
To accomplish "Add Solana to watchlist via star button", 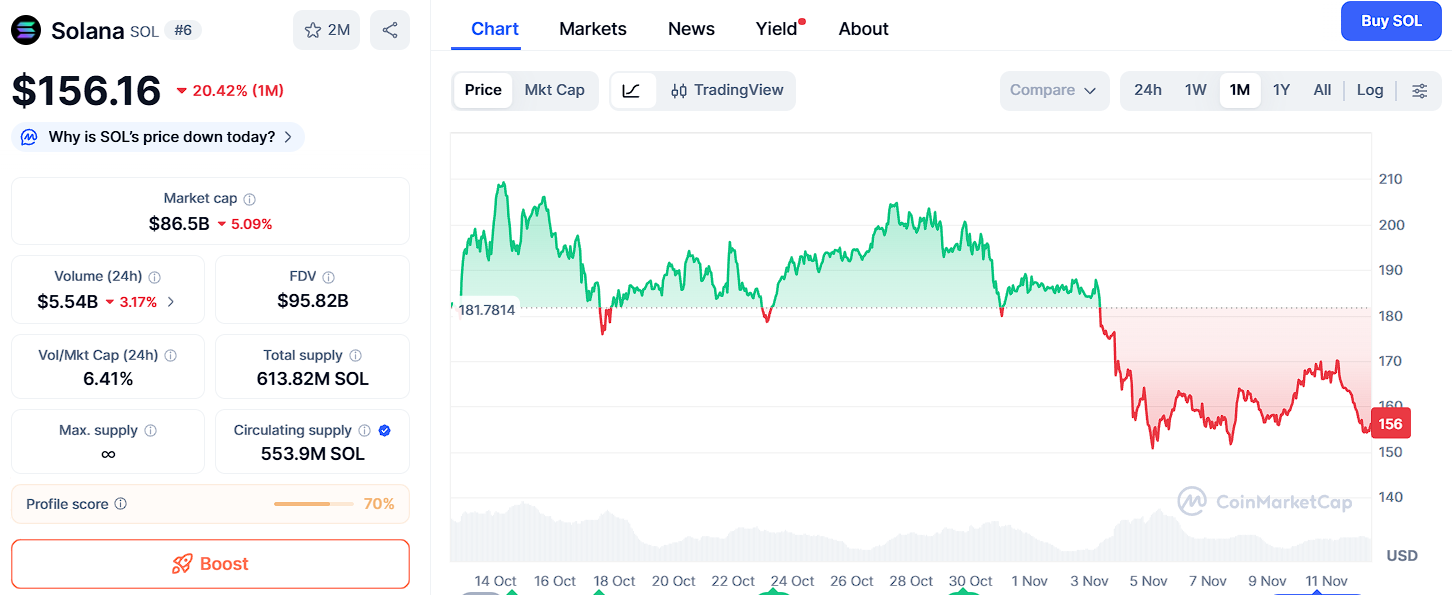I will (x=326, y=30).
